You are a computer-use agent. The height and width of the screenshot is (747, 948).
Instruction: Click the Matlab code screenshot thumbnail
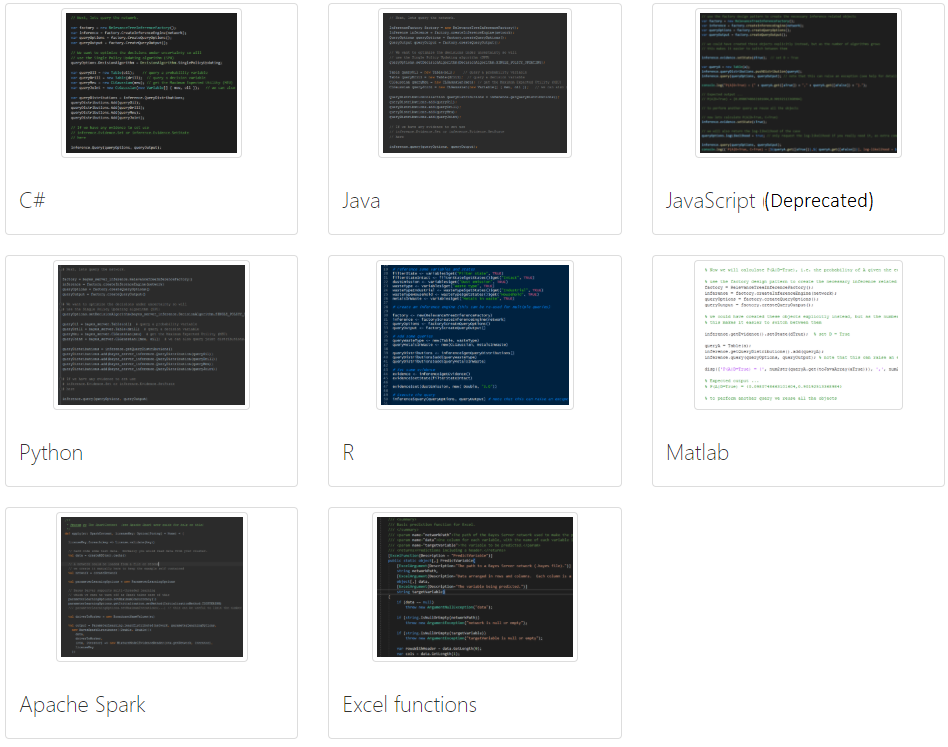pos(798,335)
